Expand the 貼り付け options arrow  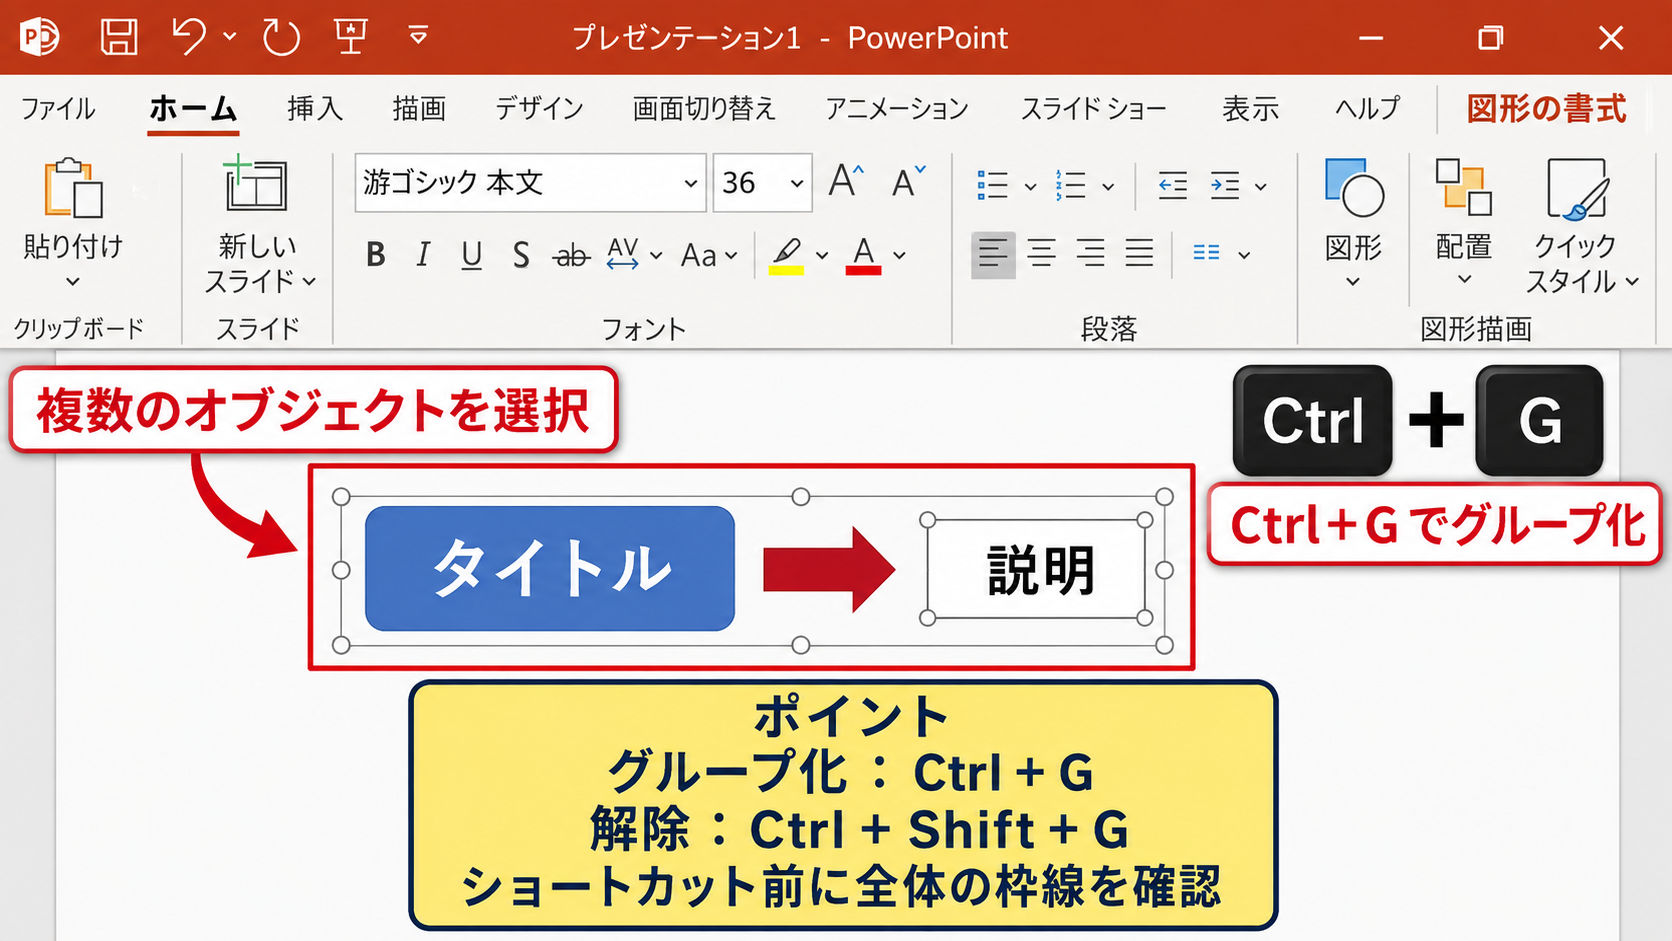click(x=73, y=282)
